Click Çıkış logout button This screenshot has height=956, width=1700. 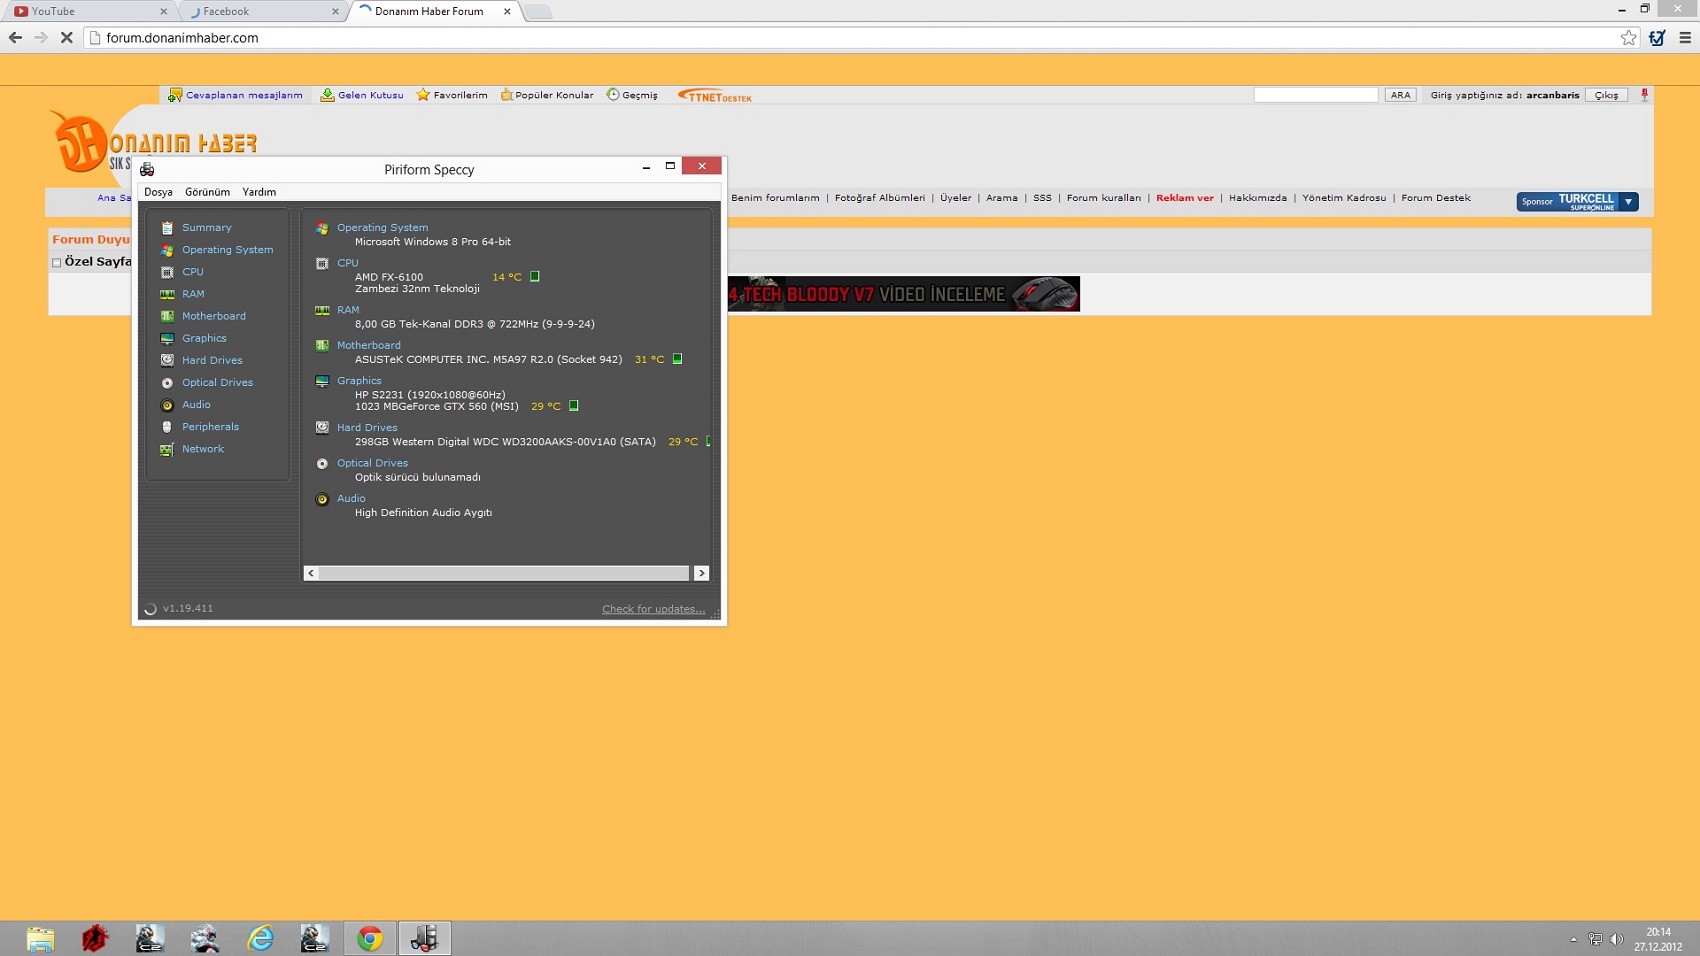pyautogui.click(x=1607, y=95)
